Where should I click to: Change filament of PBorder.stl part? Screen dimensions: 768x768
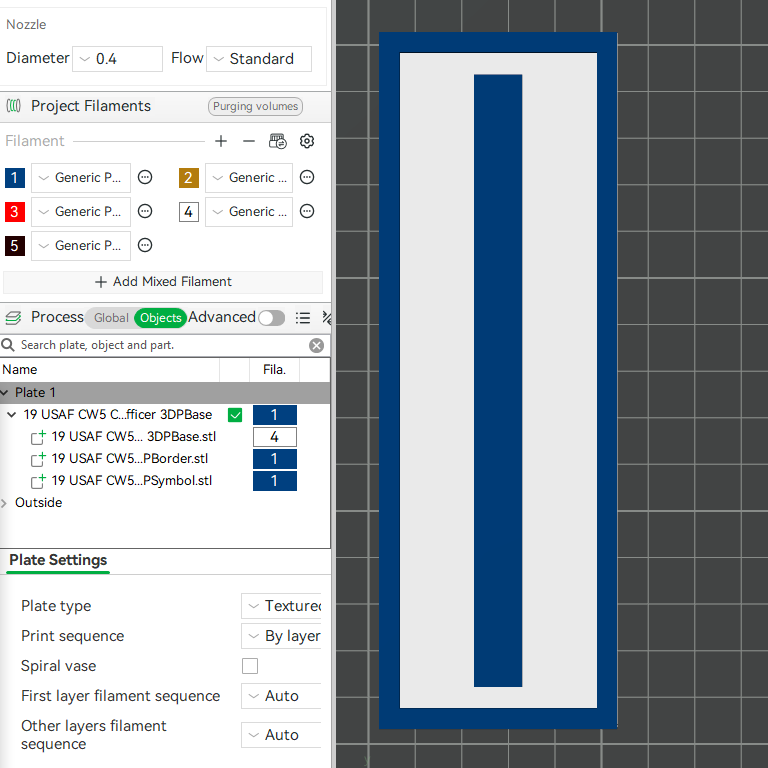[275, 459]
